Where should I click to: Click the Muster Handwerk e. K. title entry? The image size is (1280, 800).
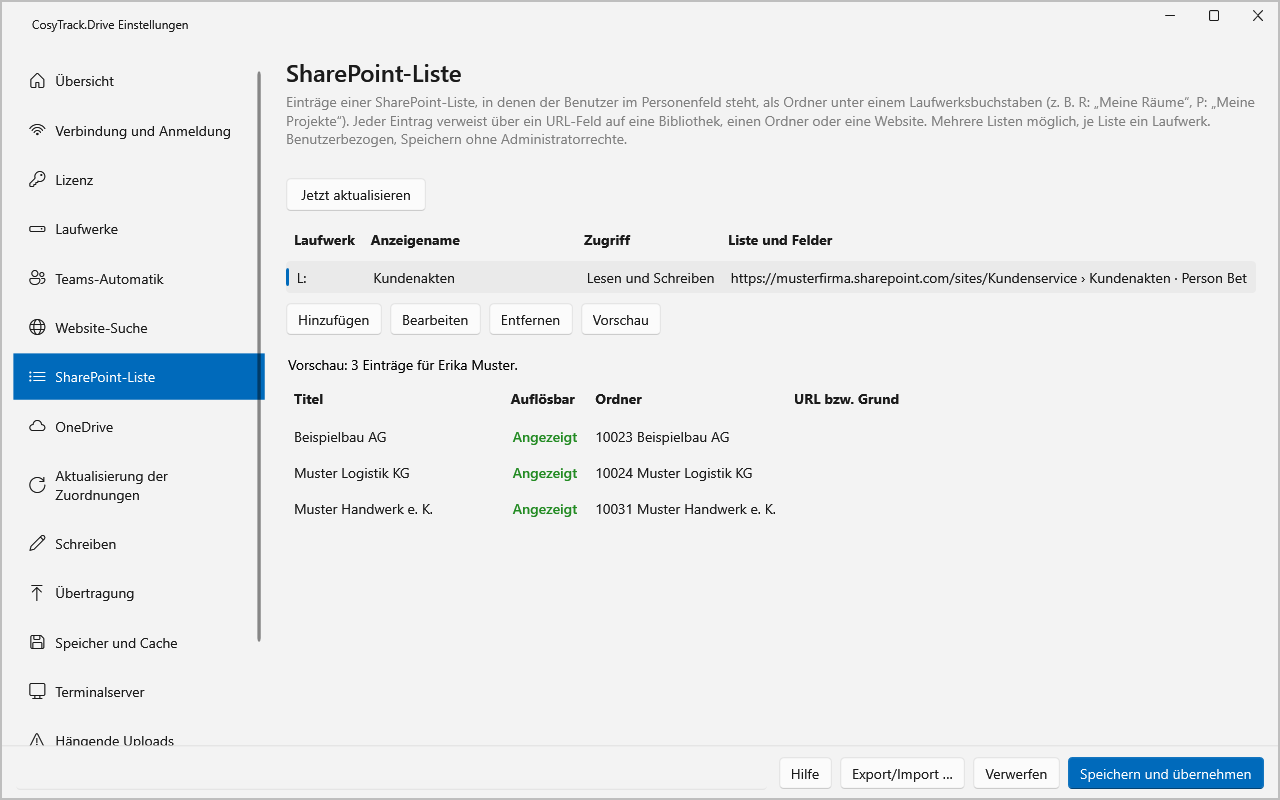click(363, 509)
